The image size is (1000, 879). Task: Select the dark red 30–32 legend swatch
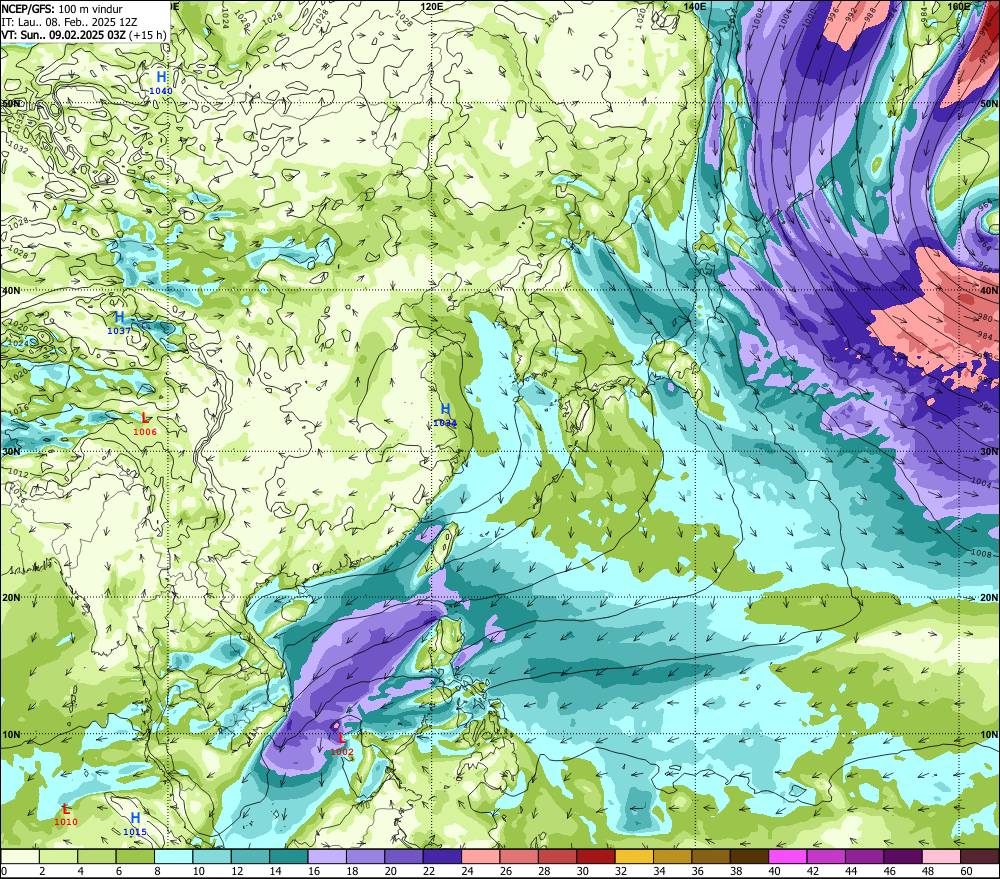pyautogui.click(x=596, y=857)
